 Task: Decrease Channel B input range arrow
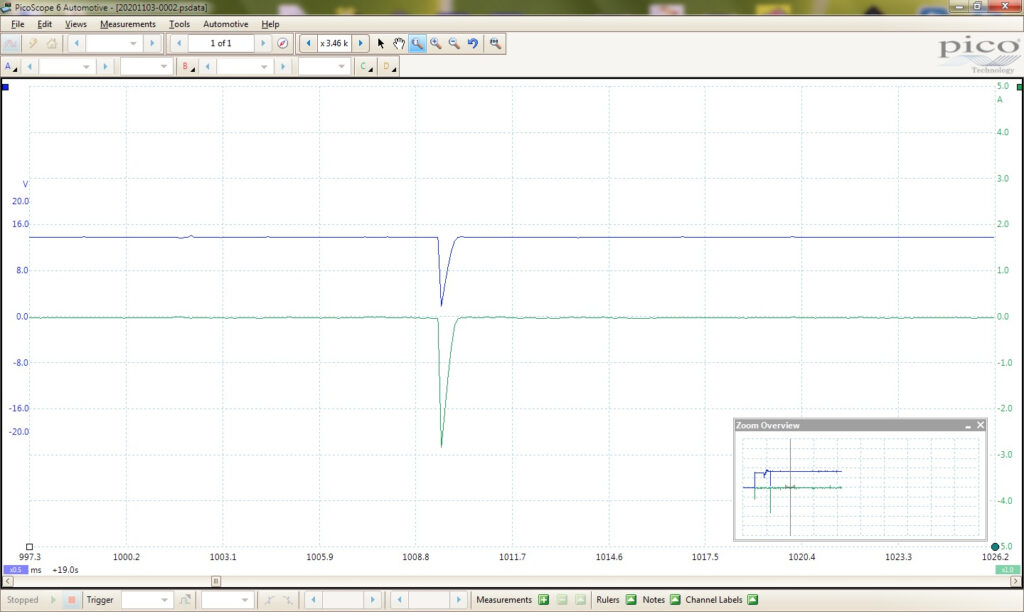tap(207, 66)
